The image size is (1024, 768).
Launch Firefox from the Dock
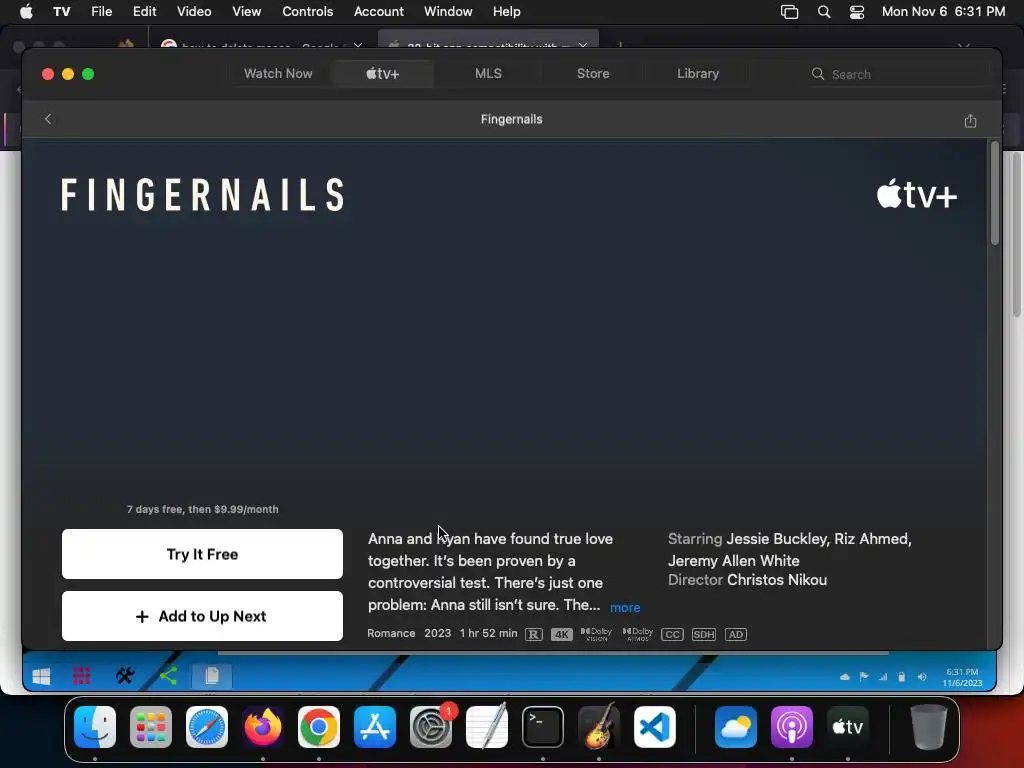(263, 727)
